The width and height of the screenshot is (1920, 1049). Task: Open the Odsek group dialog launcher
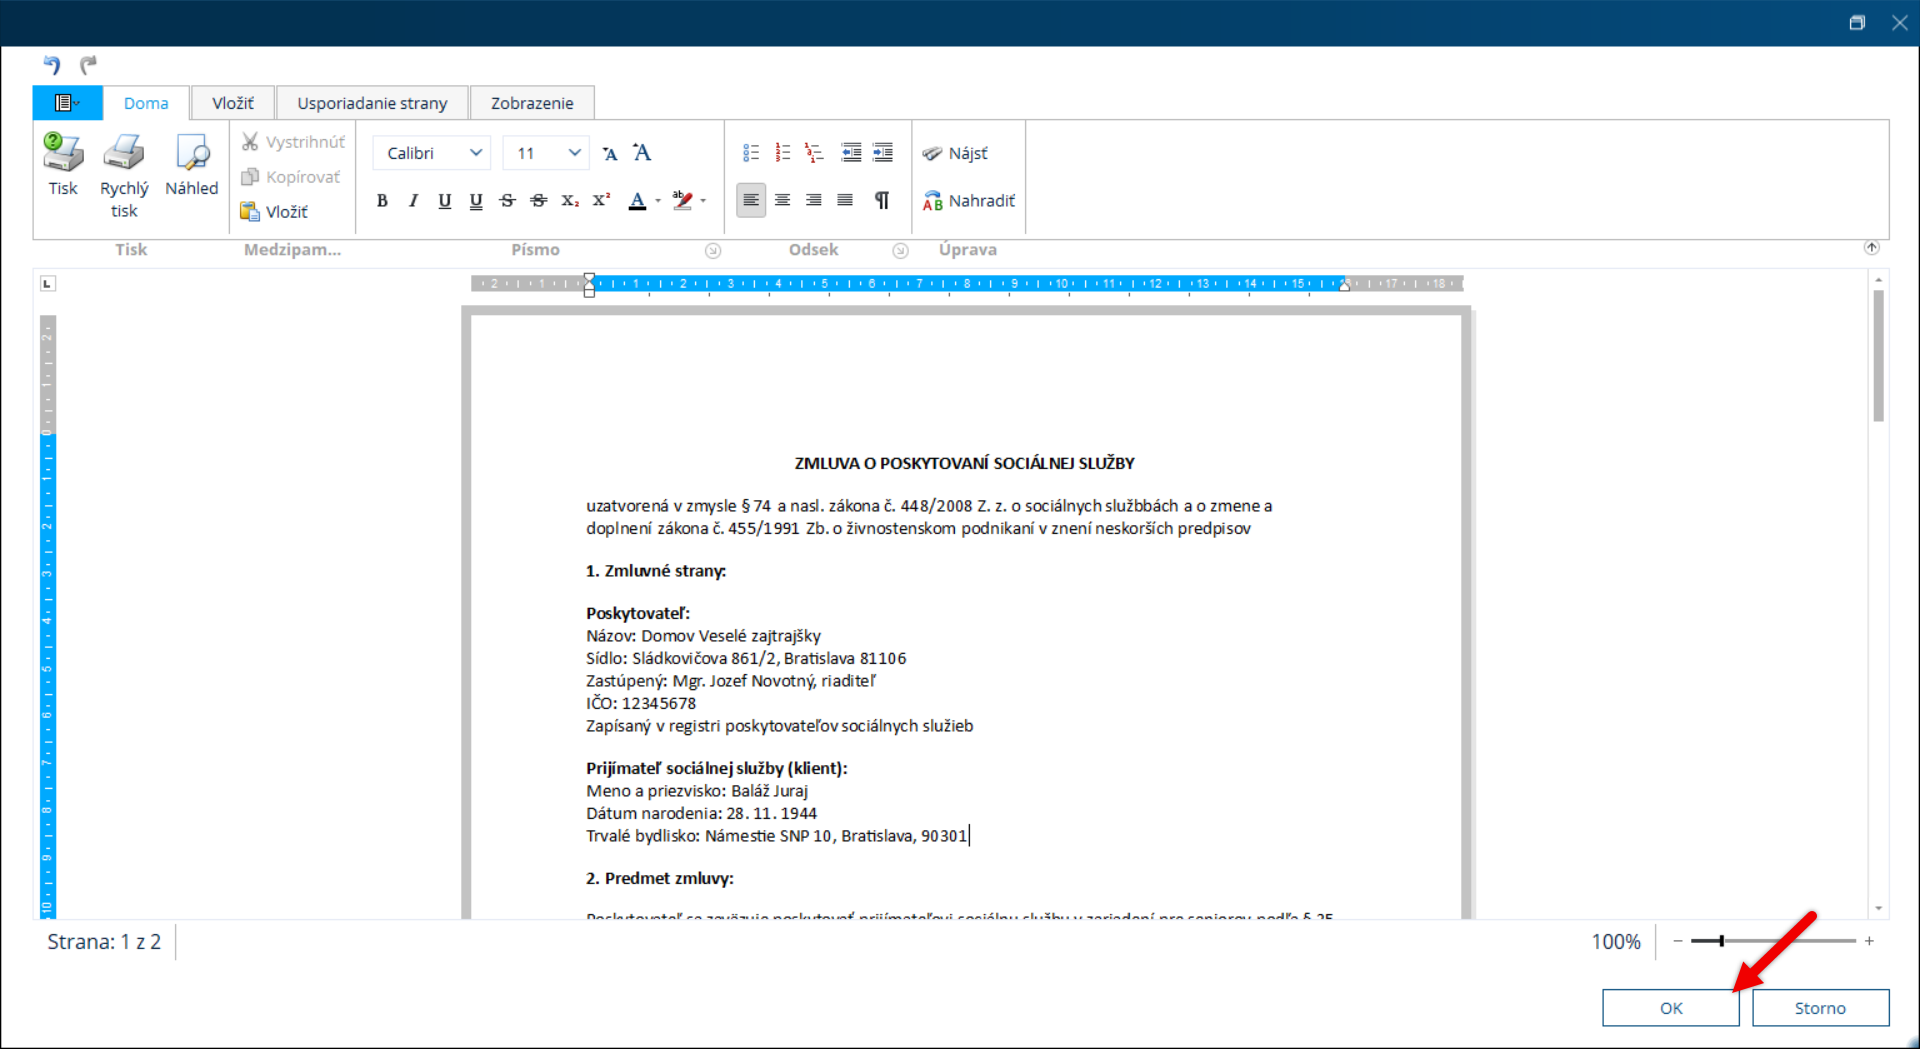(x=900, y=250)
